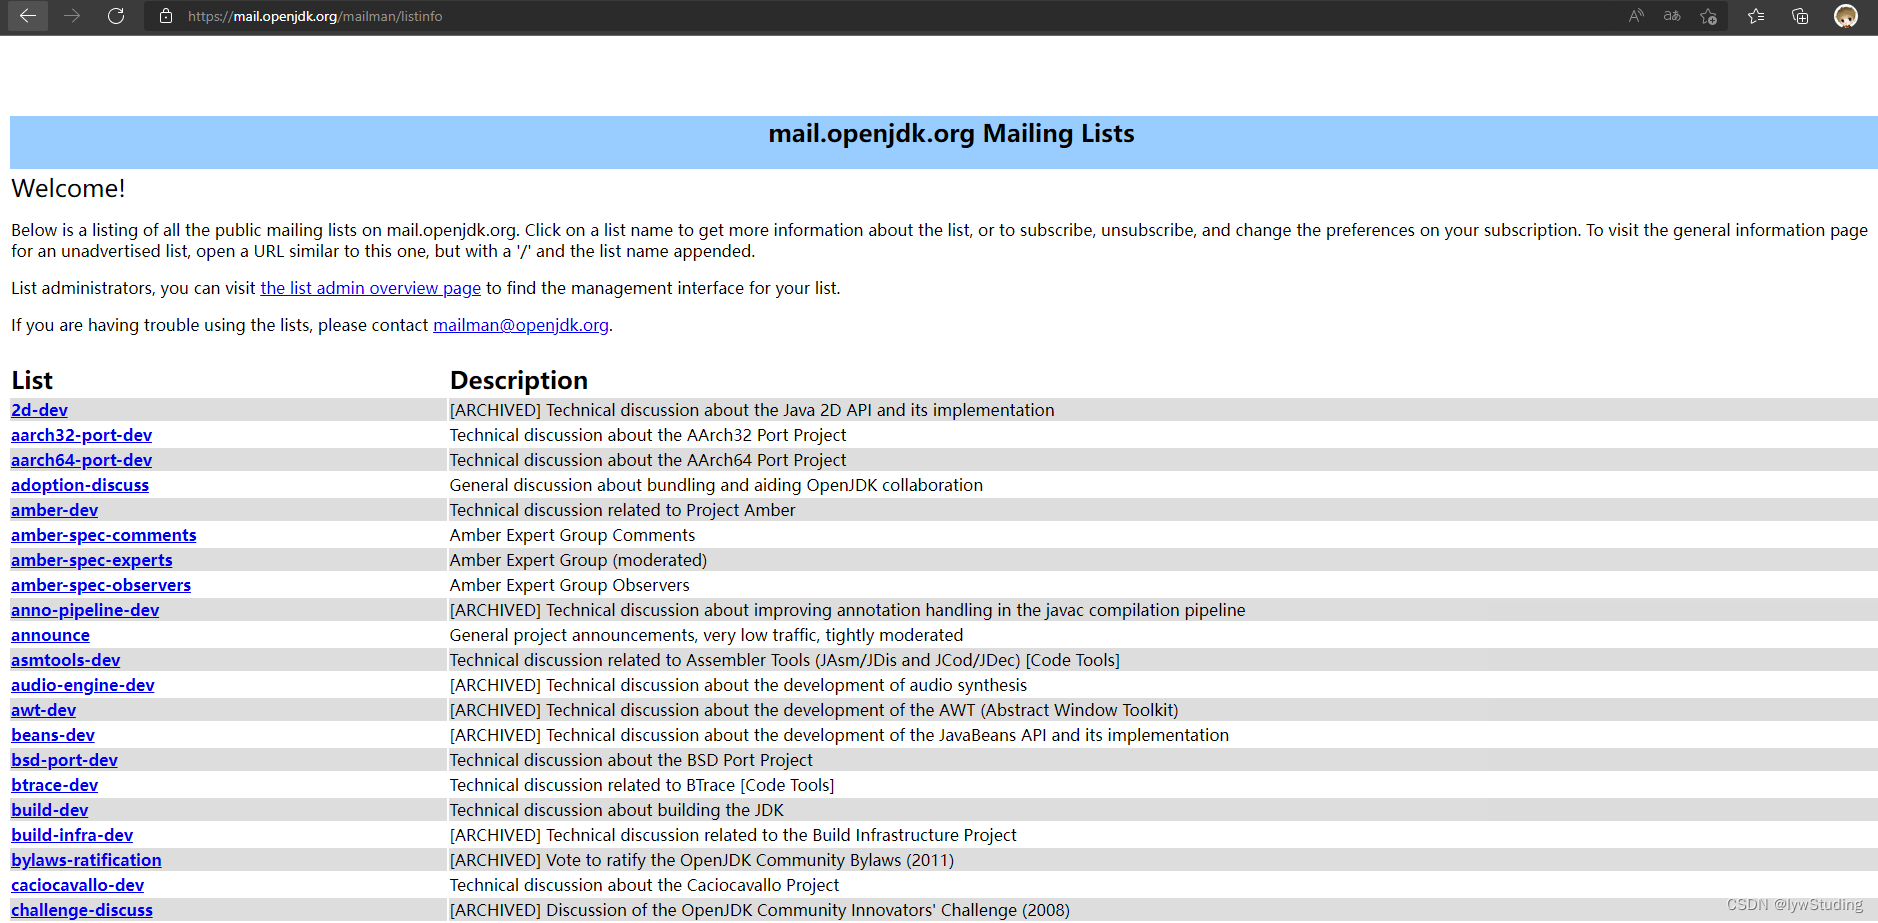Viewport: 1878px width, 923px height.
Task: Open the announce mailing list
Action: pos(50,635)
